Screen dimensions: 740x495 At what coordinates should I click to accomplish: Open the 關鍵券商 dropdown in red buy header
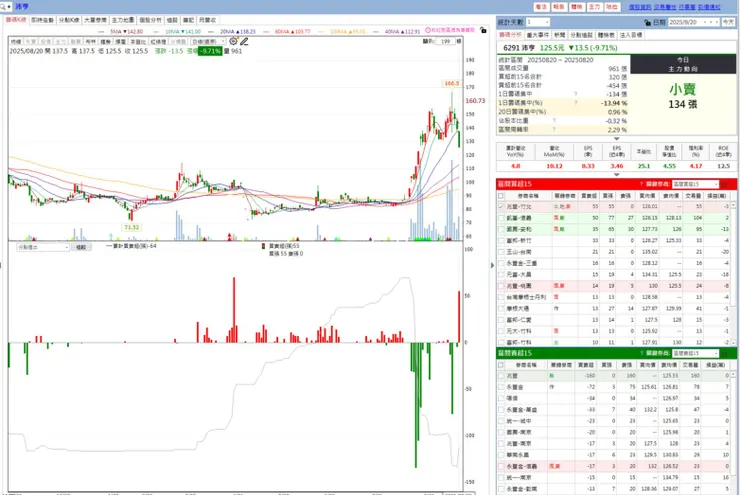pyautogui.click(x=695, y=184)
